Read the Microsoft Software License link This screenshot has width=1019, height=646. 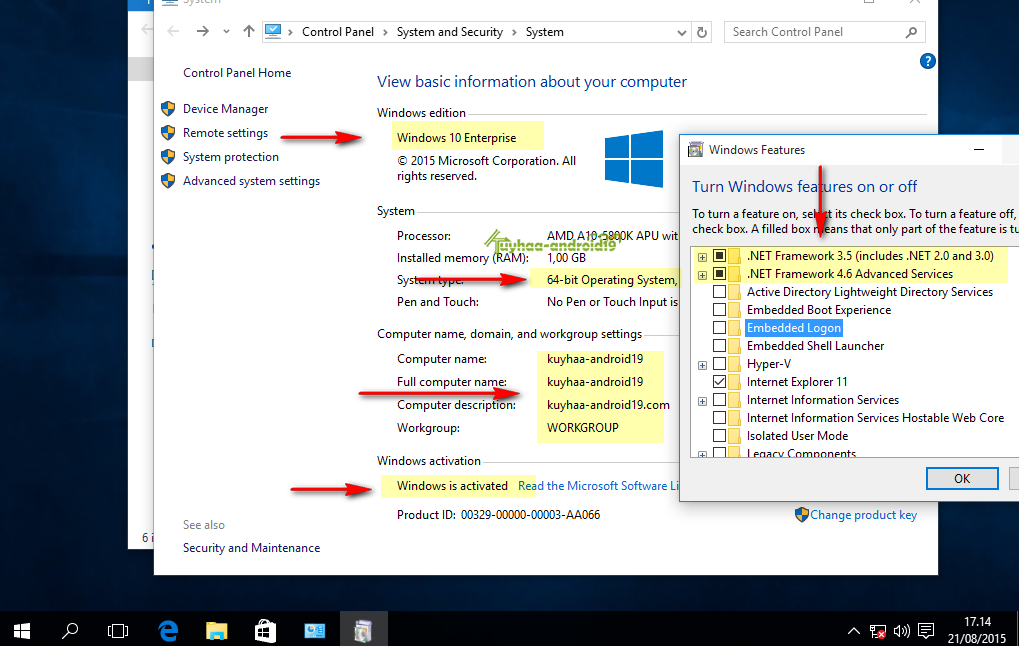[598, 485]
